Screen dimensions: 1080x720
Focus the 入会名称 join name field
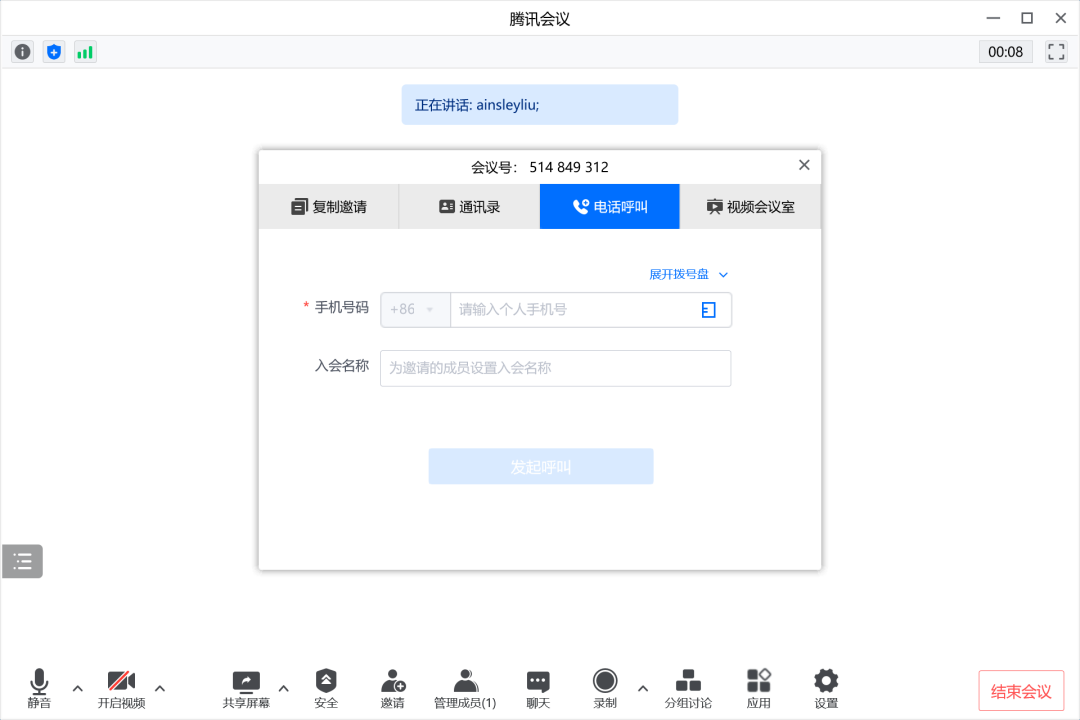point(556,368)
